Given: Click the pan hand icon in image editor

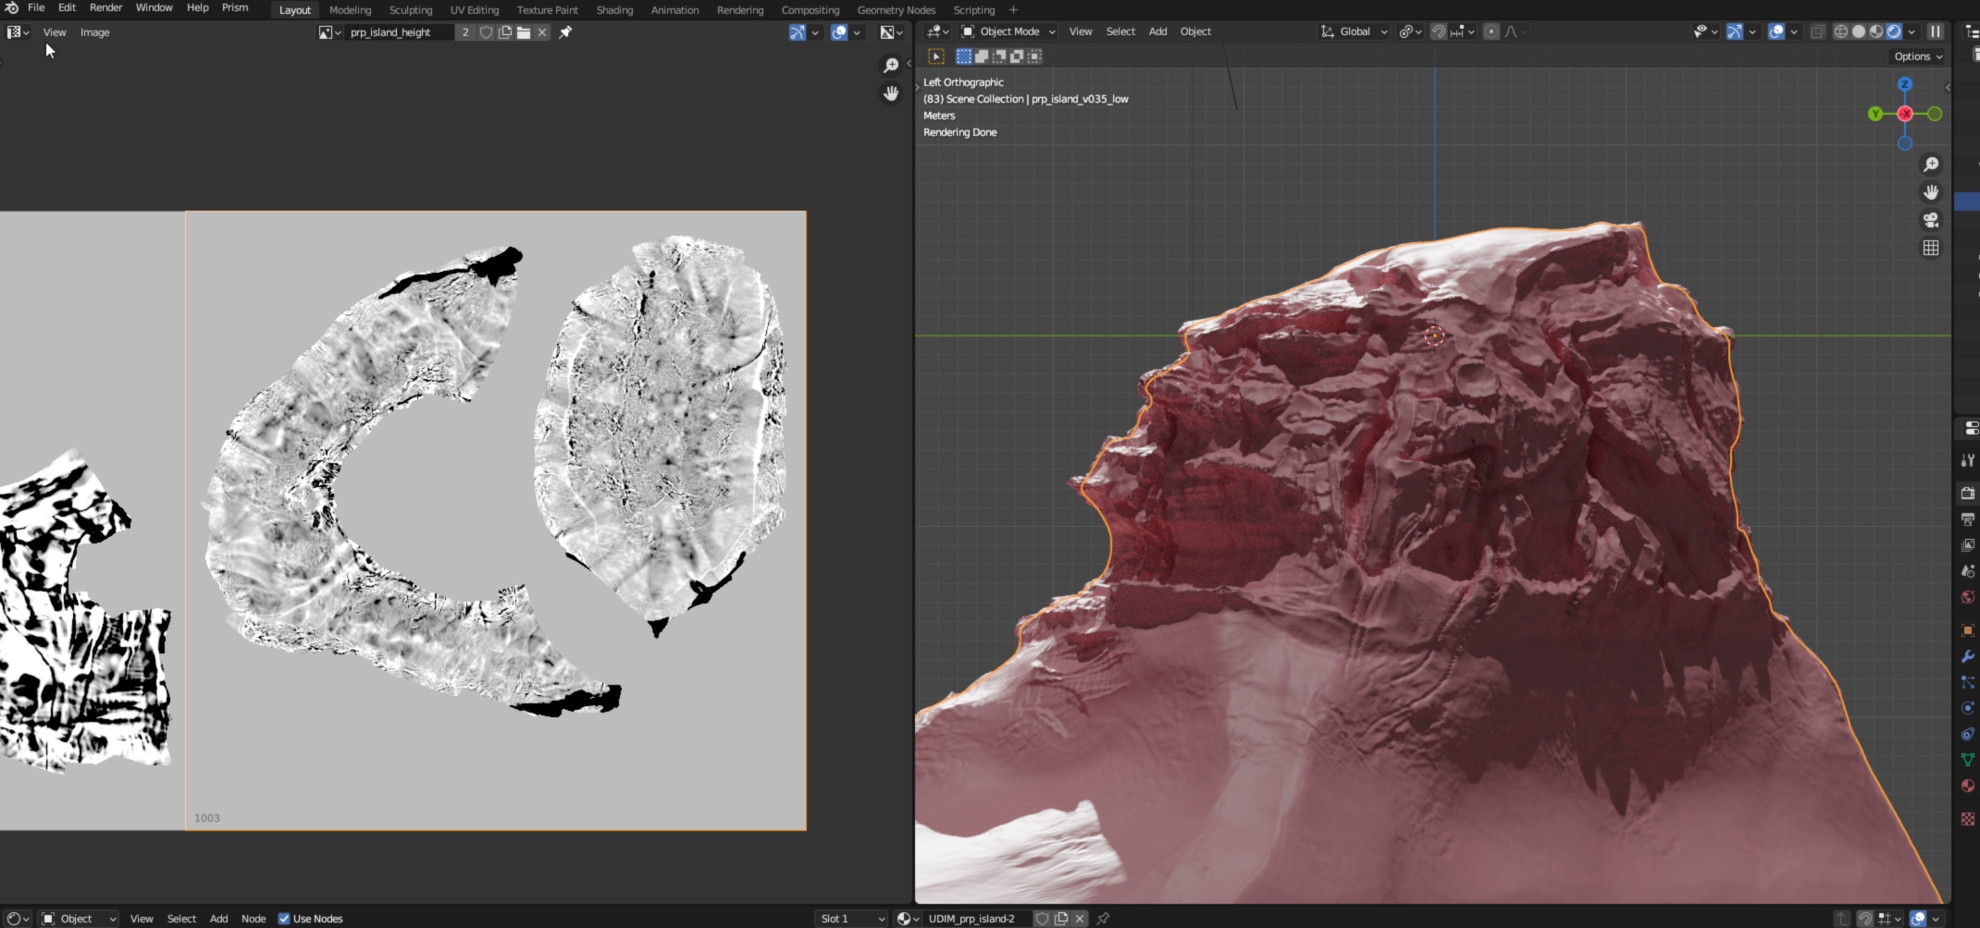Looking at the screenshot, I should 890,93.
